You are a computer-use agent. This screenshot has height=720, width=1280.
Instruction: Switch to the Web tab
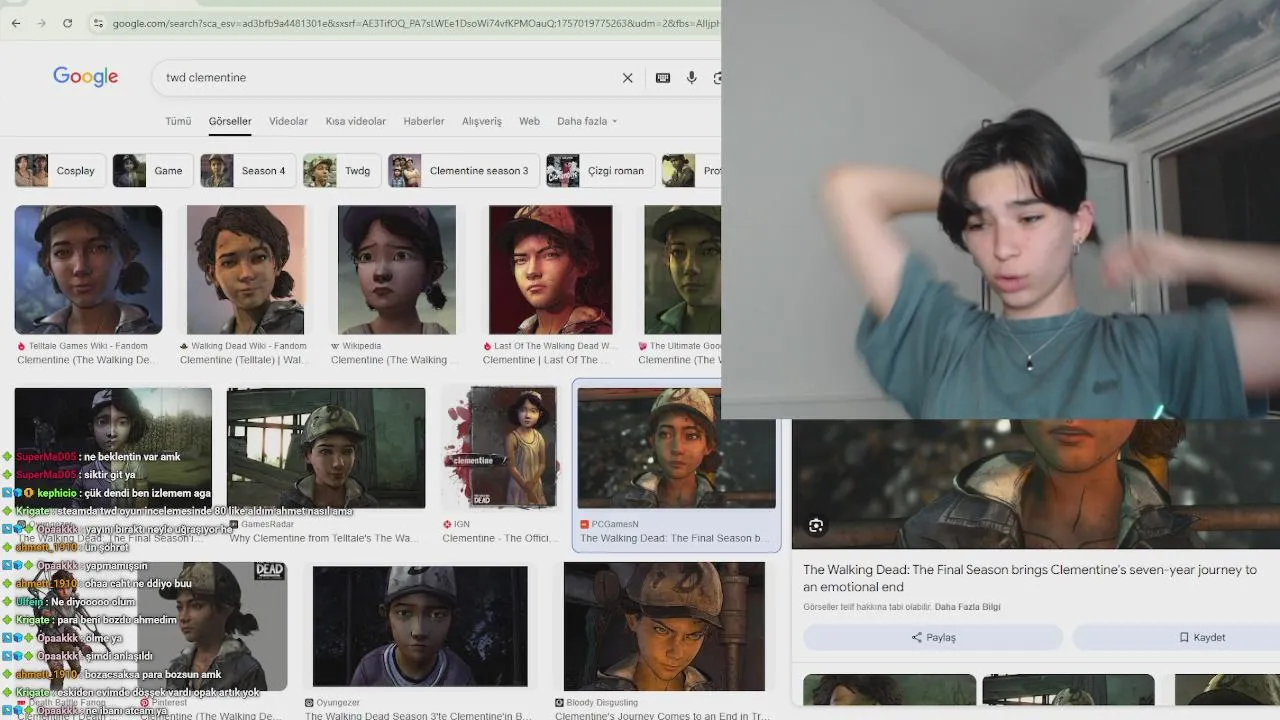click(x=529, y=121)
